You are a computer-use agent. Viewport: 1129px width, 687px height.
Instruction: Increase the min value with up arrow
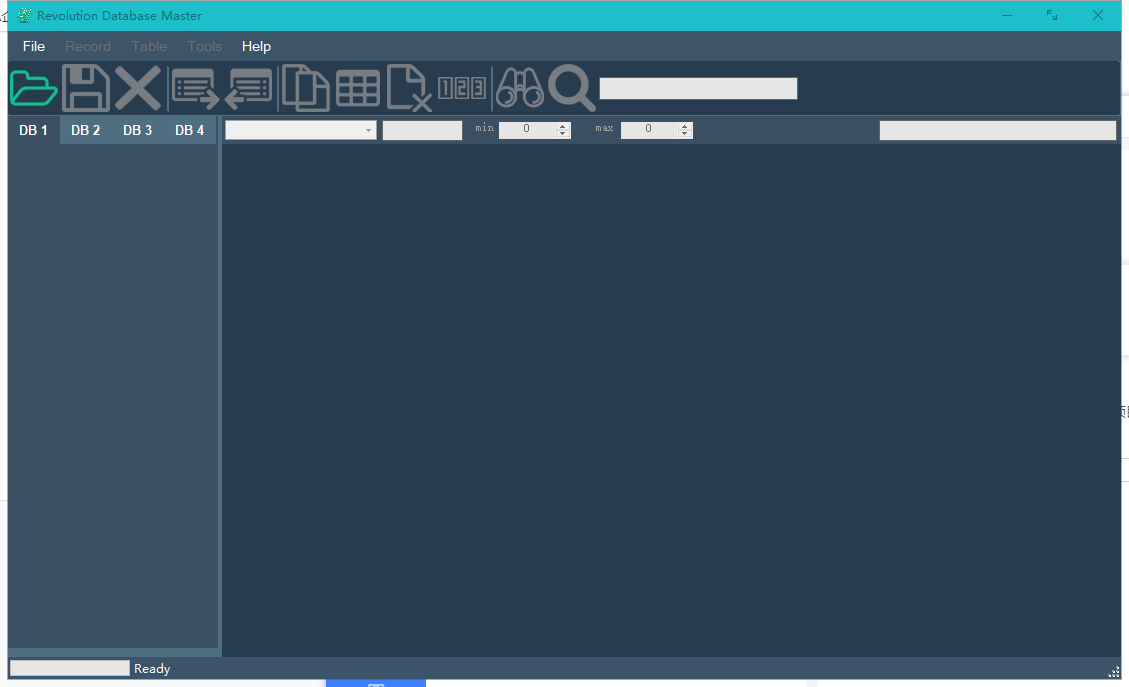click(563, 126)
